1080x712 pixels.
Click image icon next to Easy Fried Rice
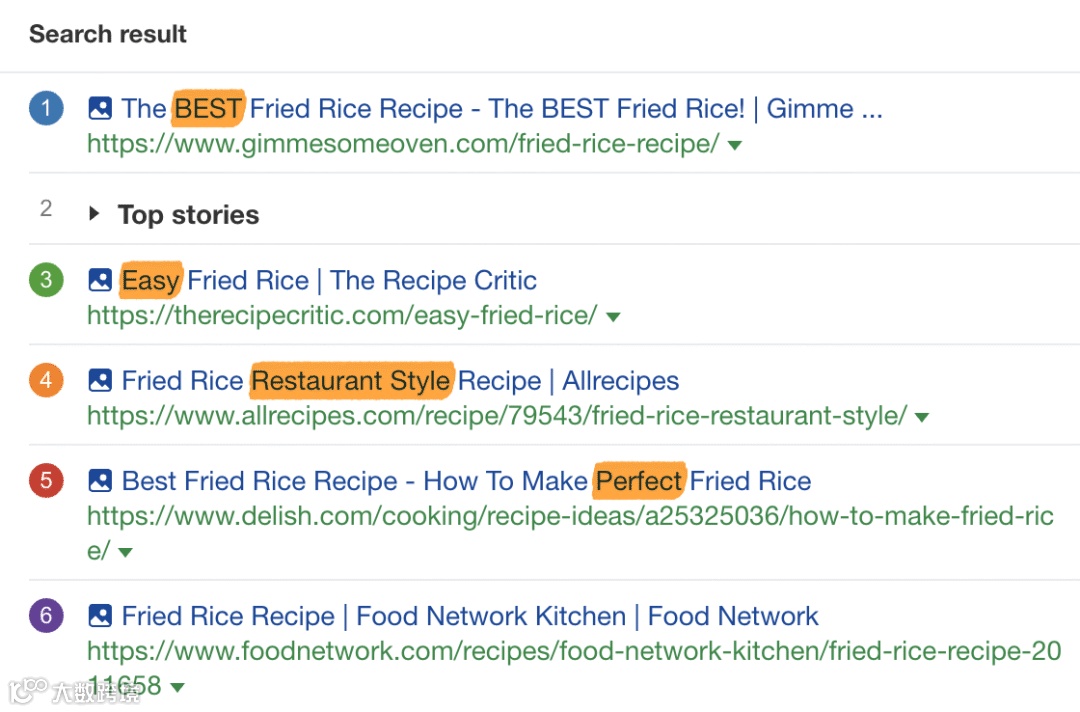[100, 280]
